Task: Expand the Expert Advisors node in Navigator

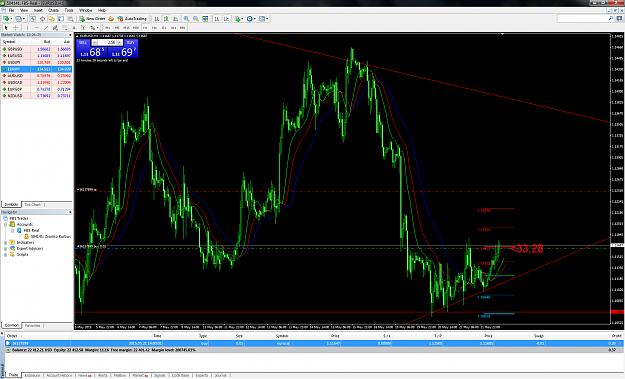Action: tap(6, 248)
